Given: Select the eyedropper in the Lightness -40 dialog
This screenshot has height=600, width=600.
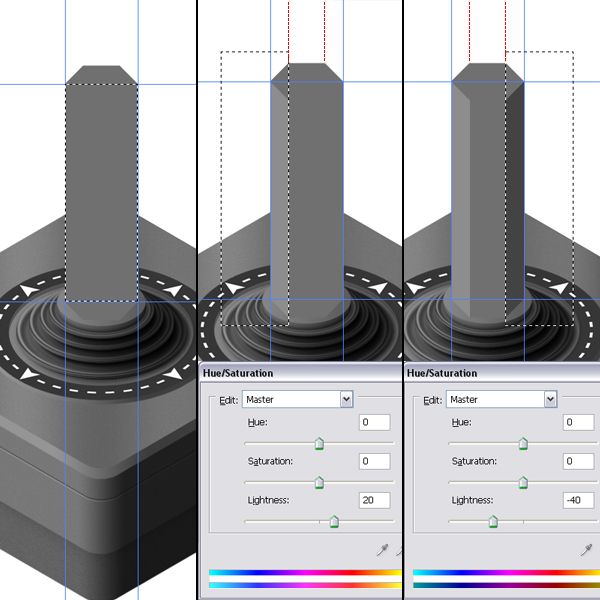Looking at the screenshot, I should [586, 549].
